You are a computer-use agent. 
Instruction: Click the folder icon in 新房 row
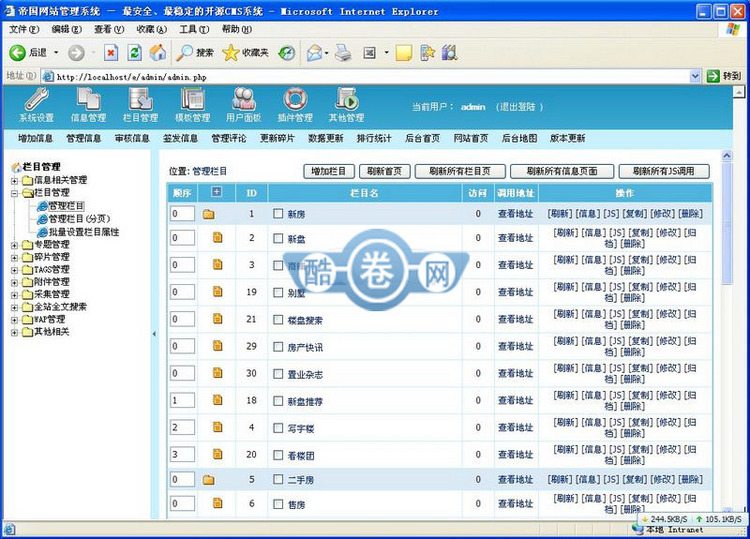[x=208, y=214]
